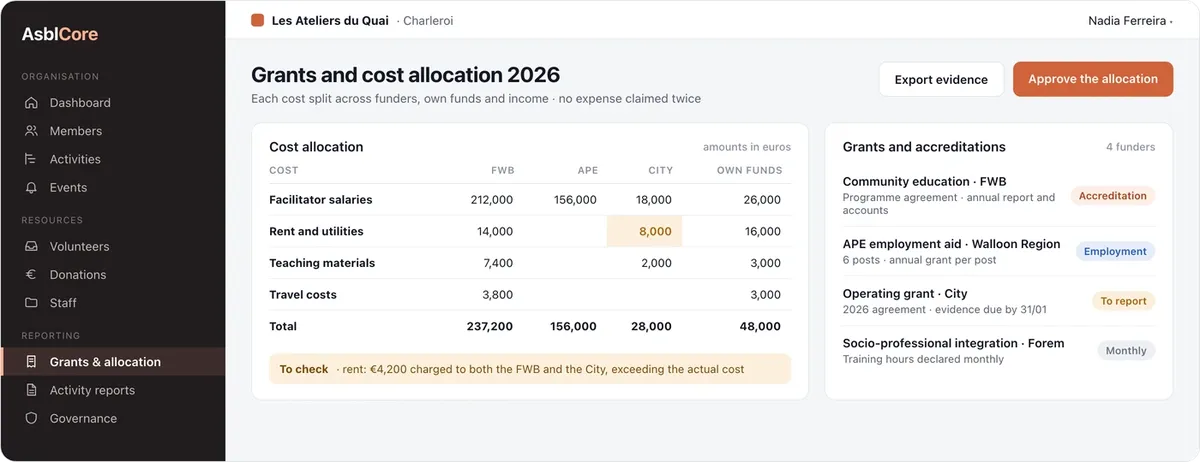Select the Travel costs row label

(303, 295)
